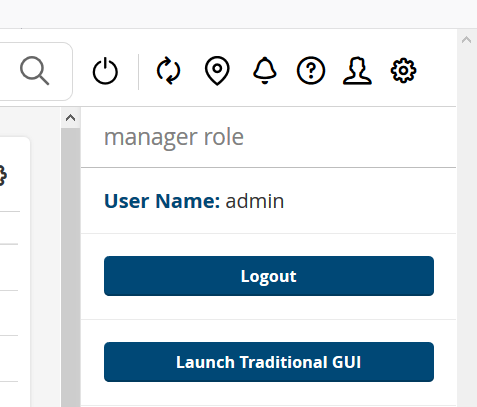Toggle the user profile icon
The image size is (477, 407).
[x=357, y=71]
